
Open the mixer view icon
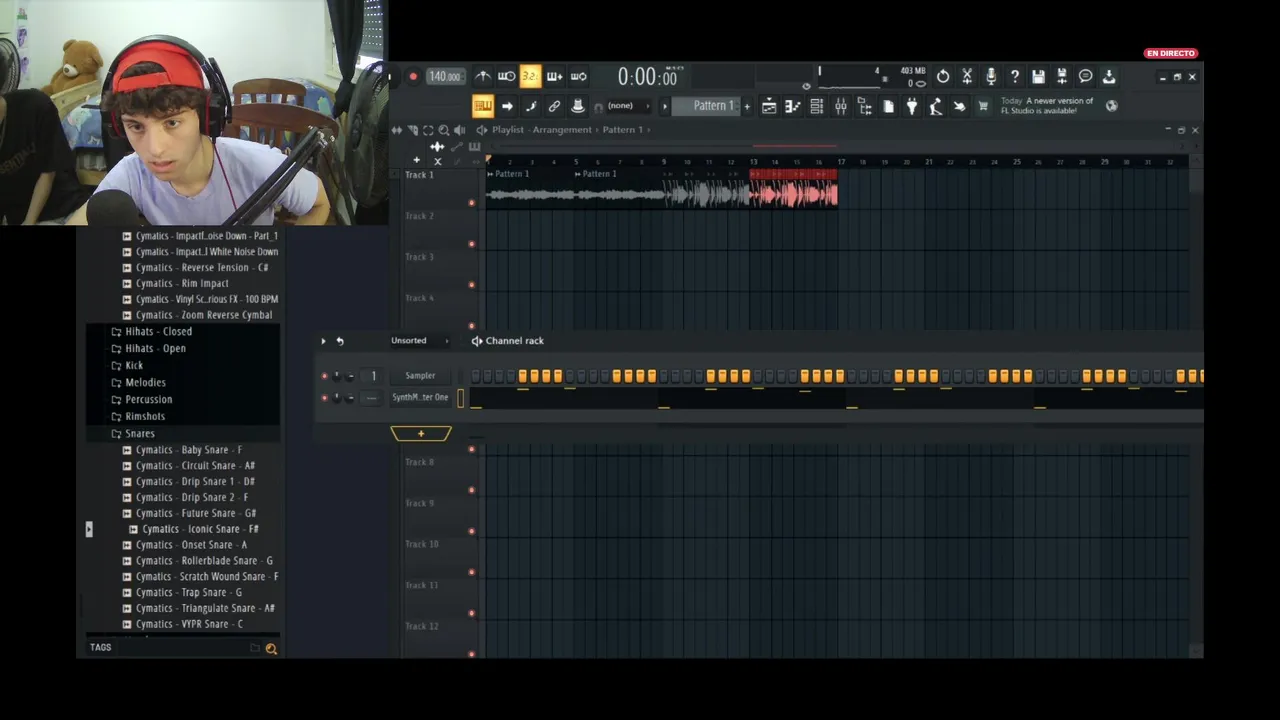point(841,106)
